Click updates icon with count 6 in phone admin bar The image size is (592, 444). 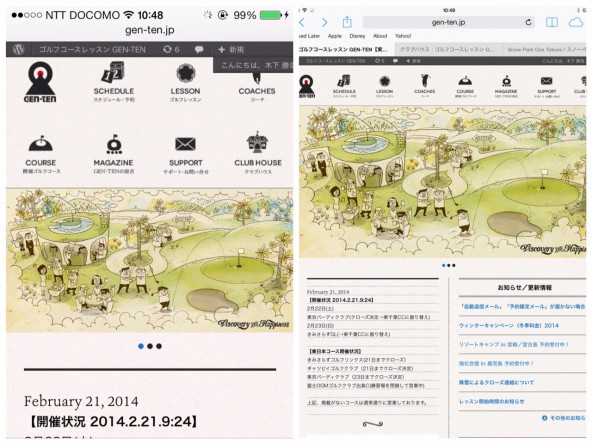tap(171, 49)
